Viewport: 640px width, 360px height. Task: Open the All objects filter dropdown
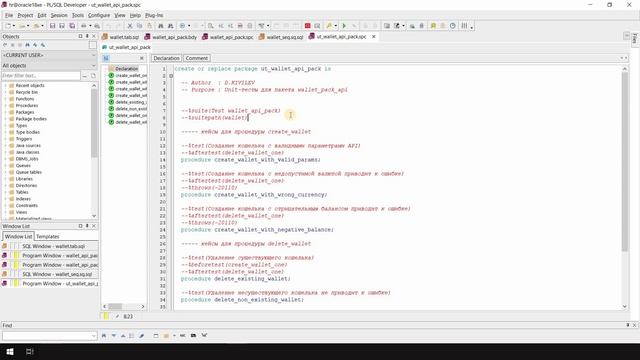pos(93,66)
